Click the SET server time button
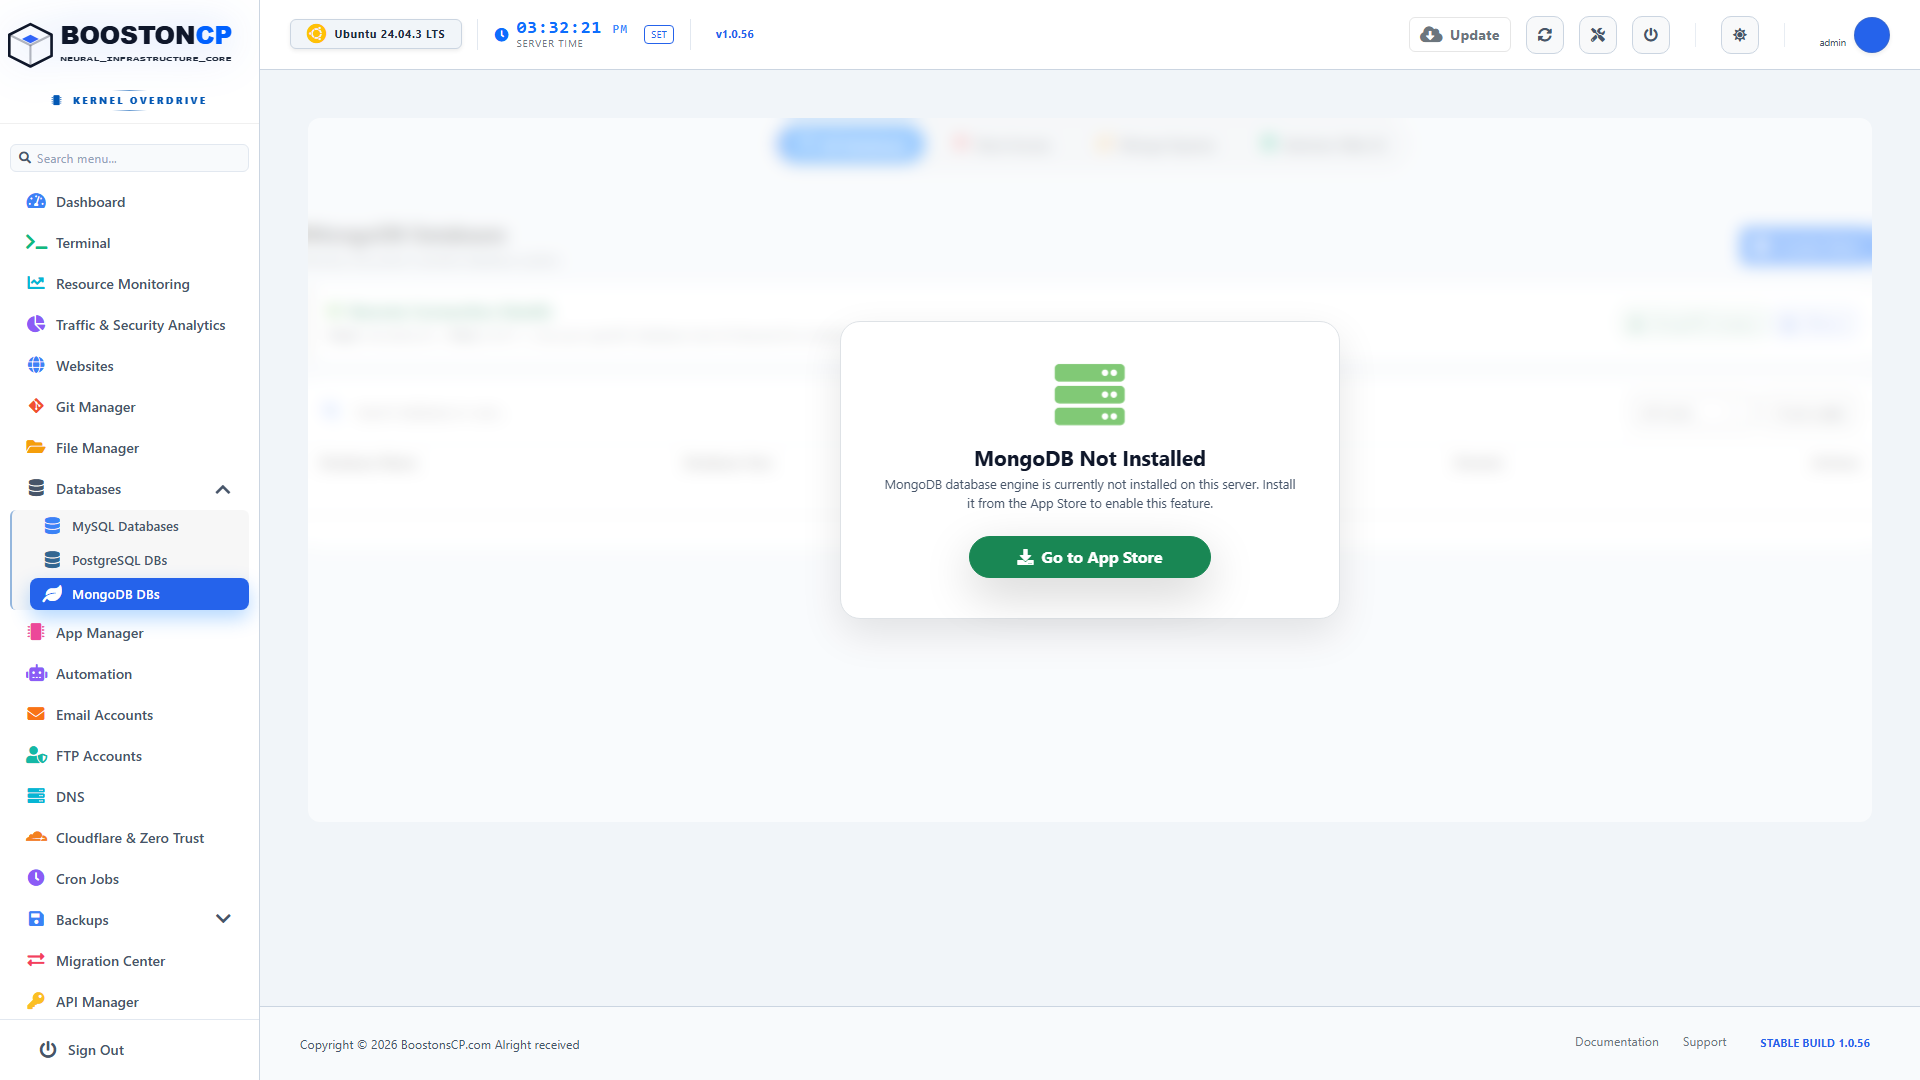The height and width of the screenshot is (1080, 1920). [x=659, y=35]
